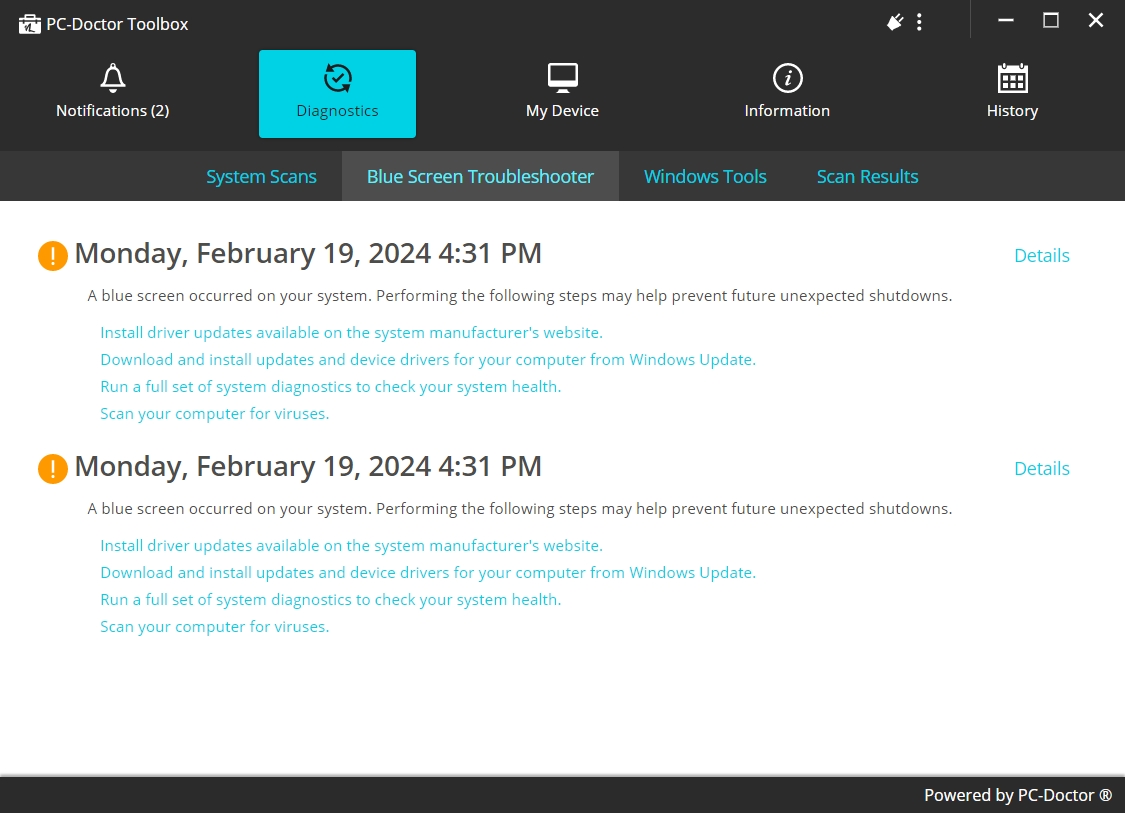Open the History label
The height and width of the screenshot is (813, 1125).
point(1012,111)
